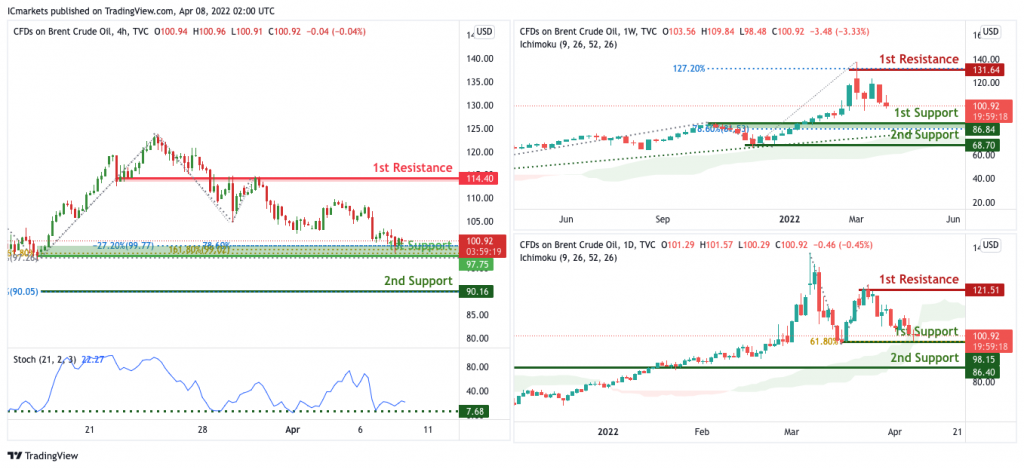Viewport: 1024px width, 469px height.
Task: Click the 7.68 stochastic level label
Action: [x=476, y=412]
